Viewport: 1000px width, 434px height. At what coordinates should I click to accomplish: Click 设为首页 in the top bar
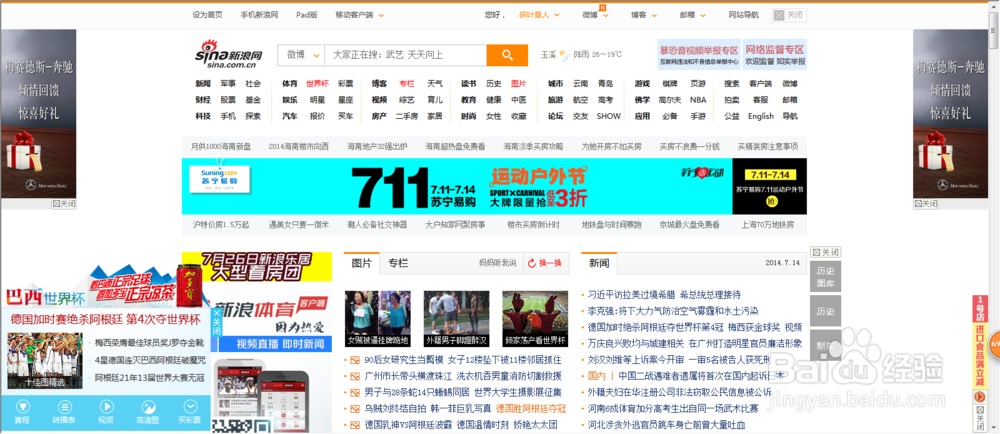207,15
